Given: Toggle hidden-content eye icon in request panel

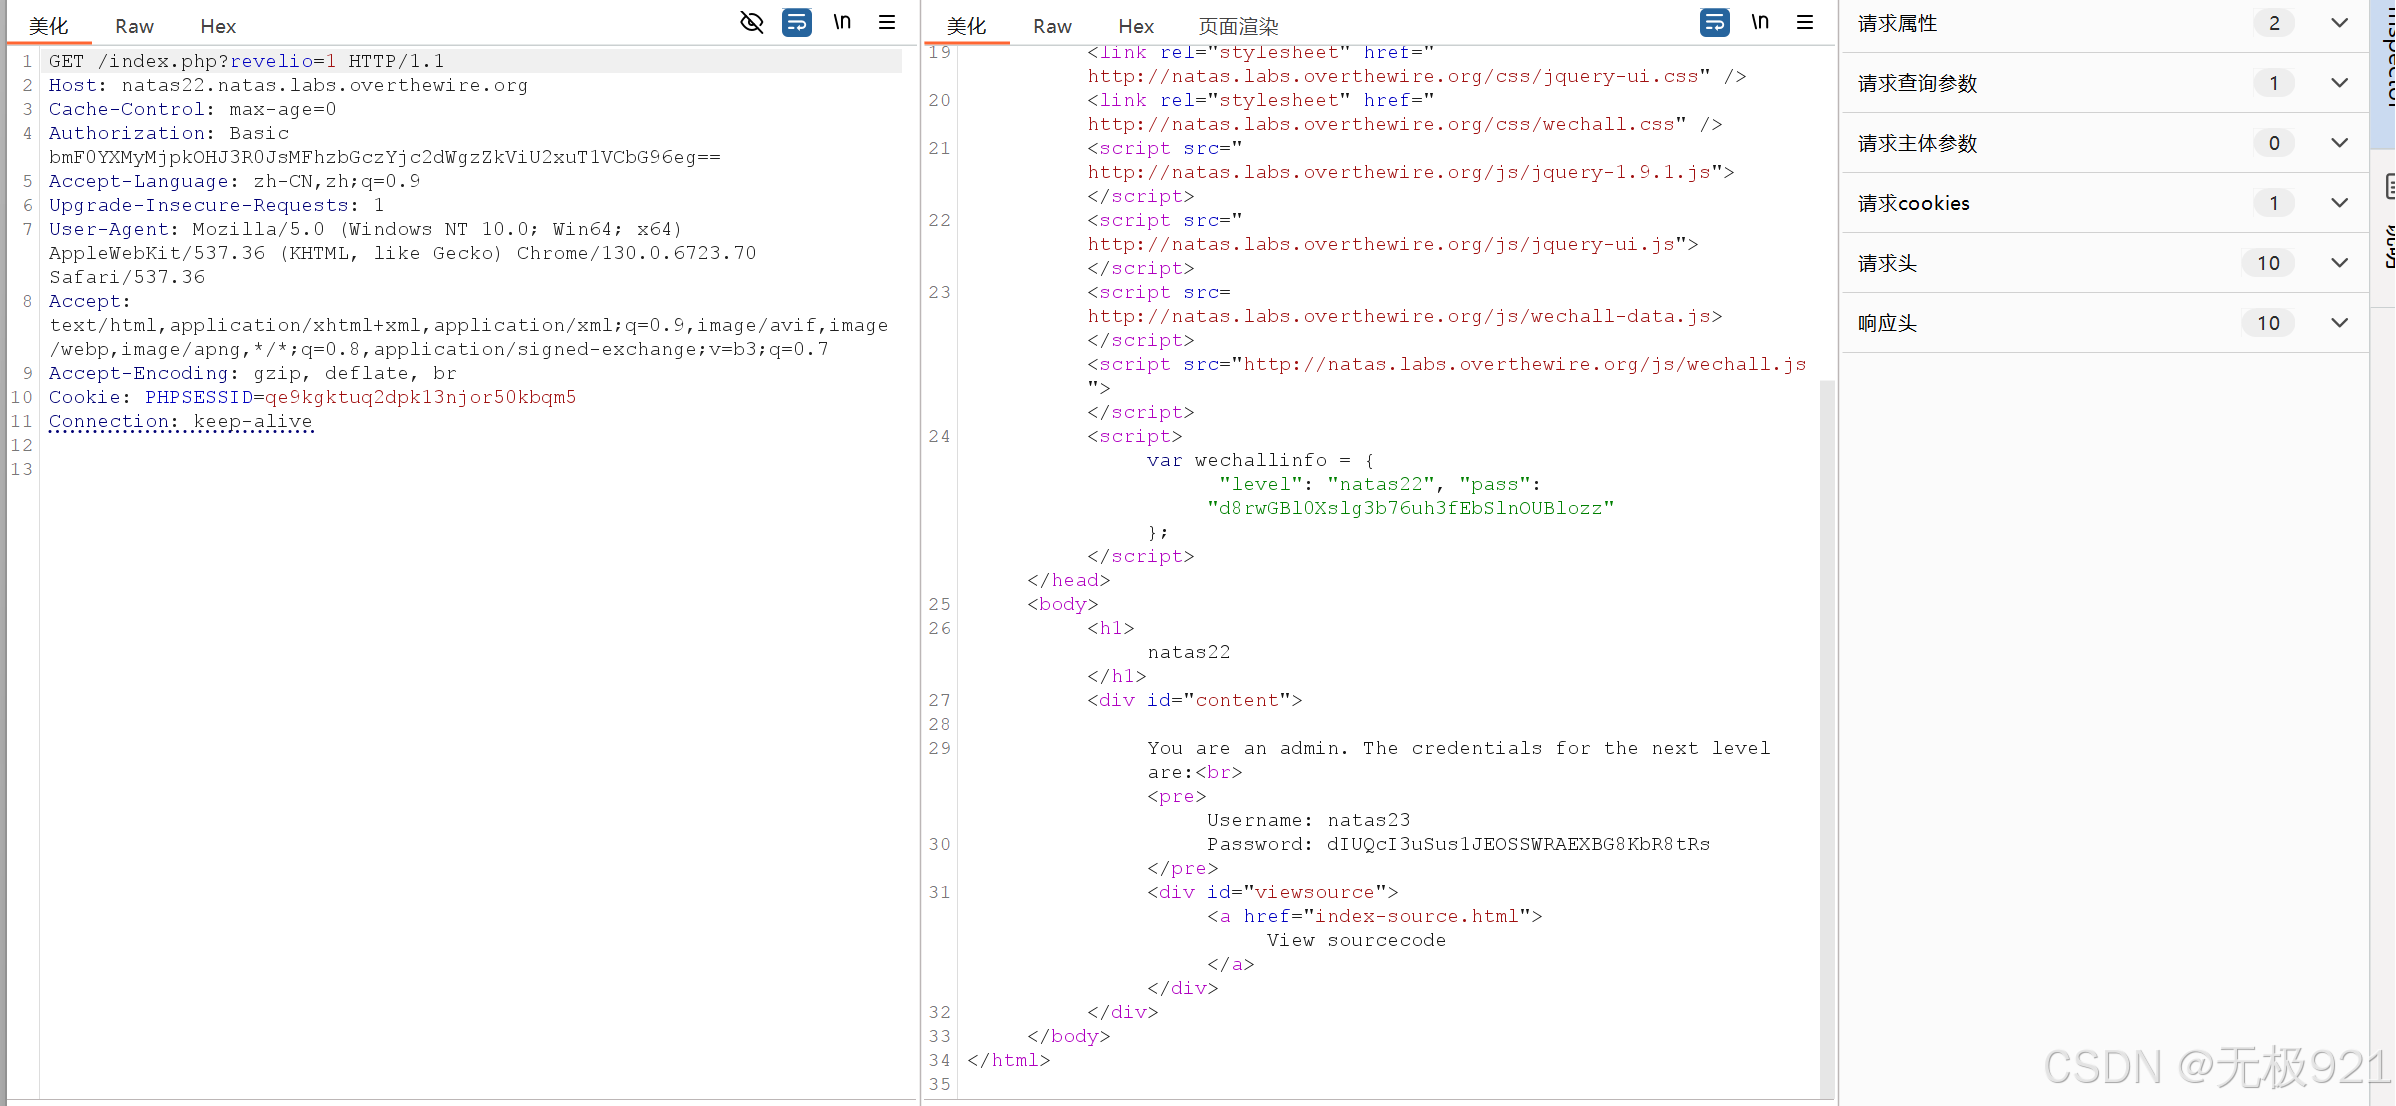Looking at the screenshot, I should (751, 22).
